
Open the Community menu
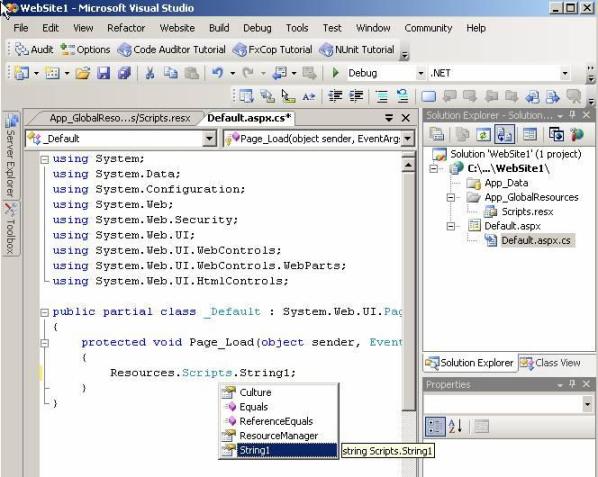[428, 28]
